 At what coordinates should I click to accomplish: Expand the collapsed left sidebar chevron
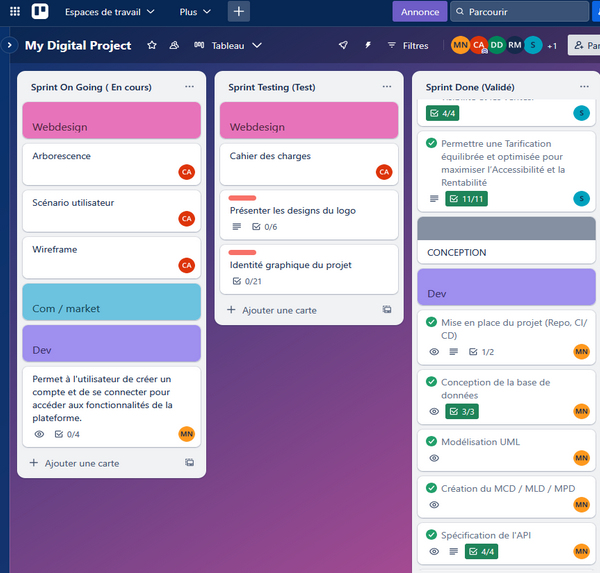pos(9,45)
